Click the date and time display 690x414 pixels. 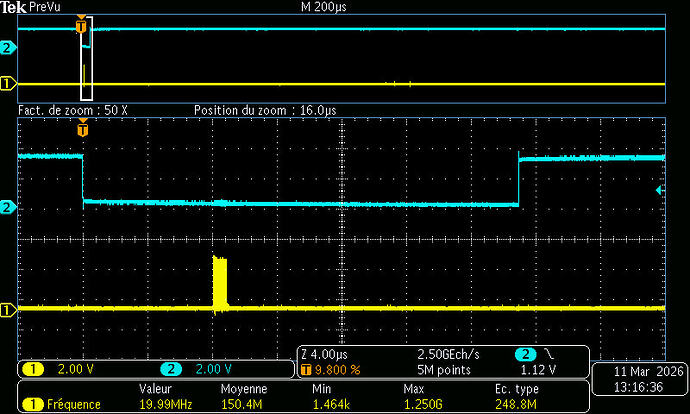pyautogui.click(x=636, y=376)
